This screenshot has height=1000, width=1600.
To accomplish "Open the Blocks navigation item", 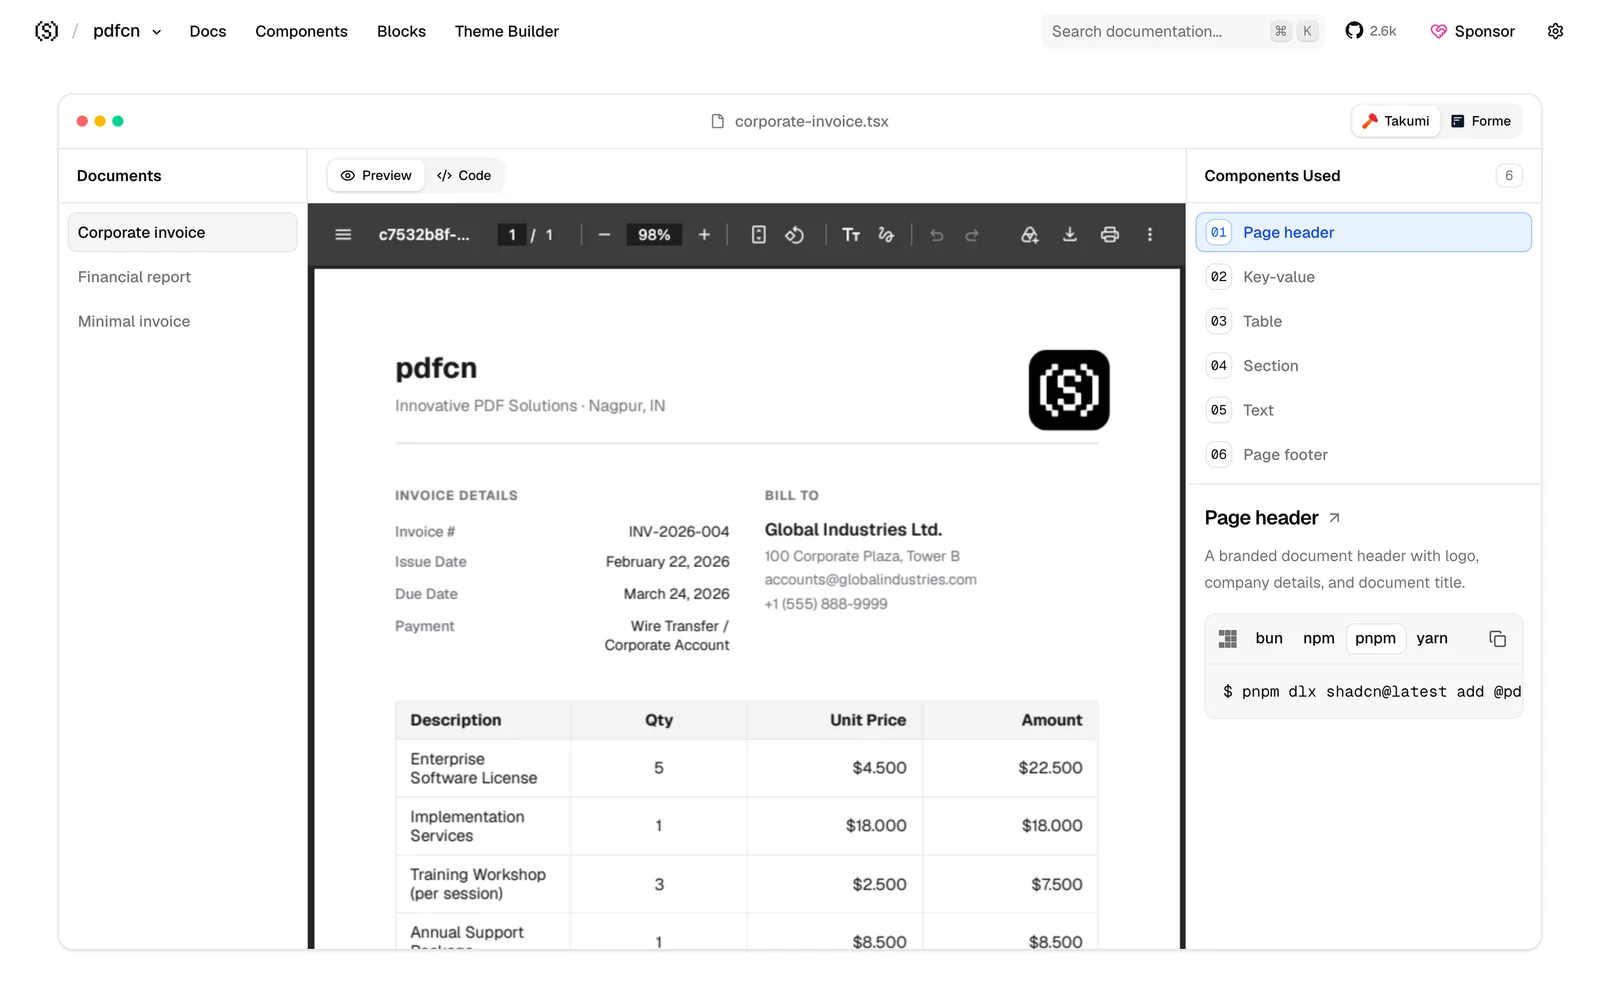I will pos(402,31).
